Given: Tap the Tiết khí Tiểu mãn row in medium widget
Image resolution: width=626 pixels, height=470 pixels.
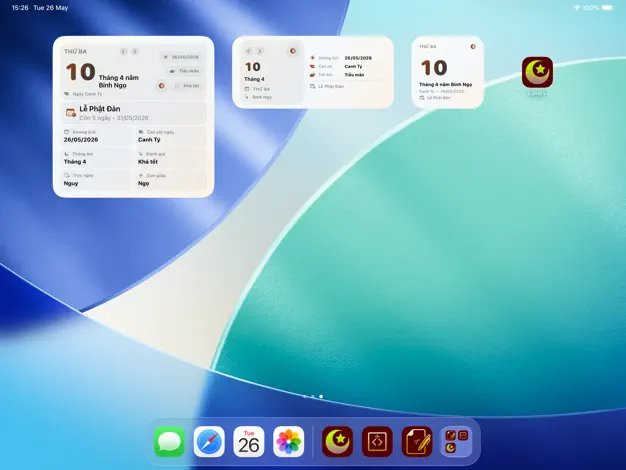Looking at the screenshot, I should coord(337,75).
